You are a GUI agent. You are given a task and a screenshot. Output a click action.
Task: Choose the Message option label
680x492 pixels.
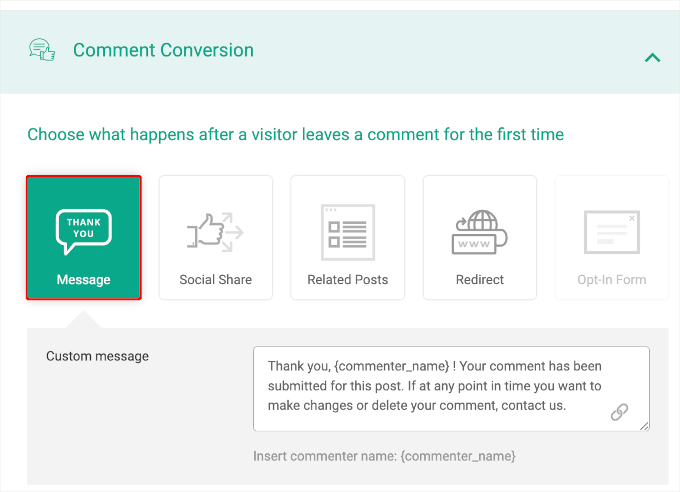click(83, 280)
